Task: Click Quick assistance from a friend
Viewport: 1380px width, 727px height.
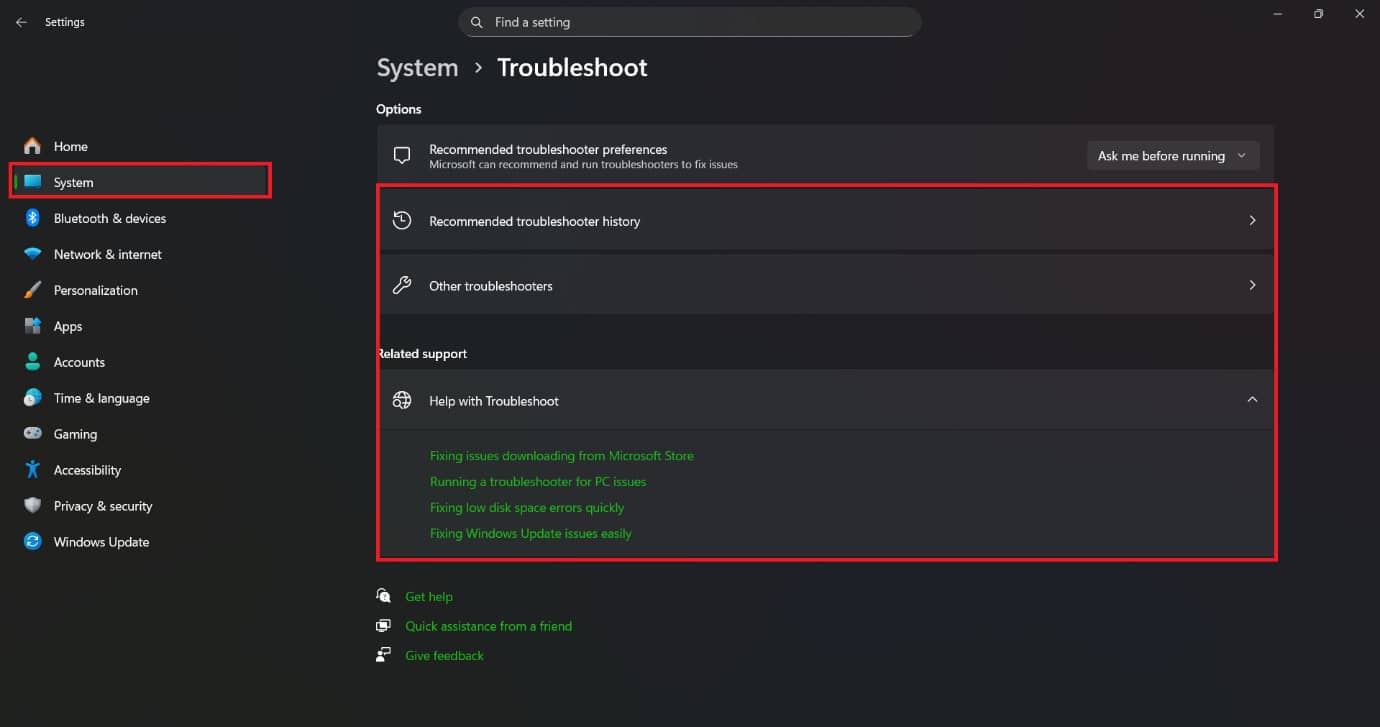Action: tap(488, 626)
